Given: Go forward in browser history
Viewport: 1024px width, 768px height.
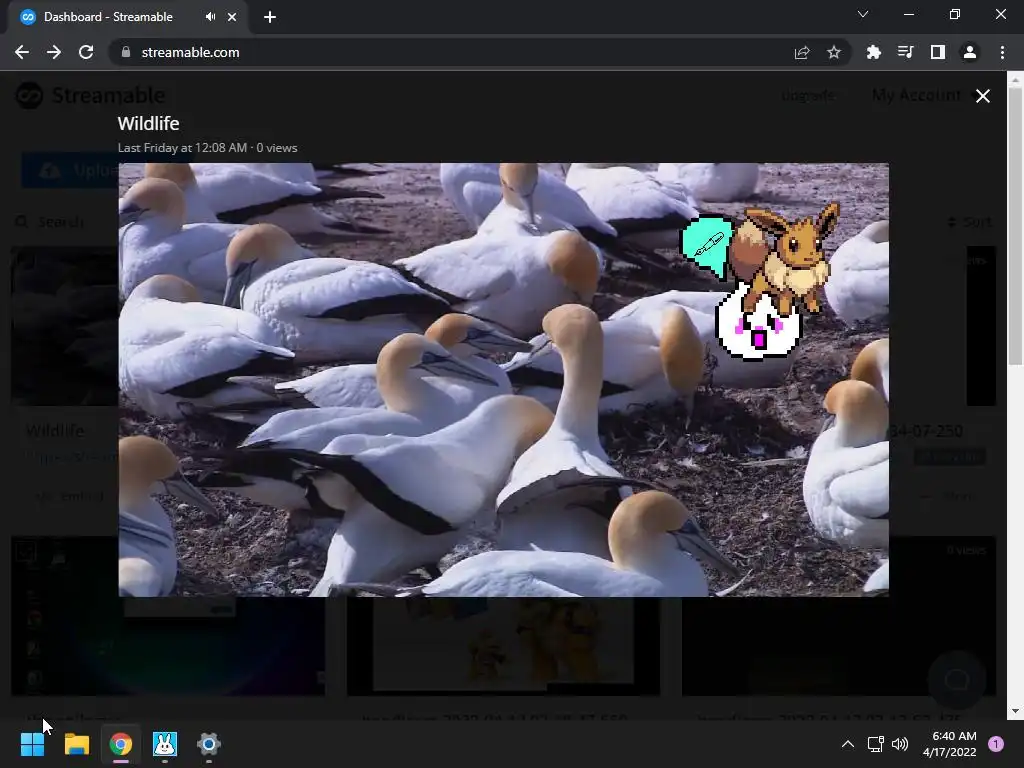Looking at the screenshot, I should click(54, 52).
